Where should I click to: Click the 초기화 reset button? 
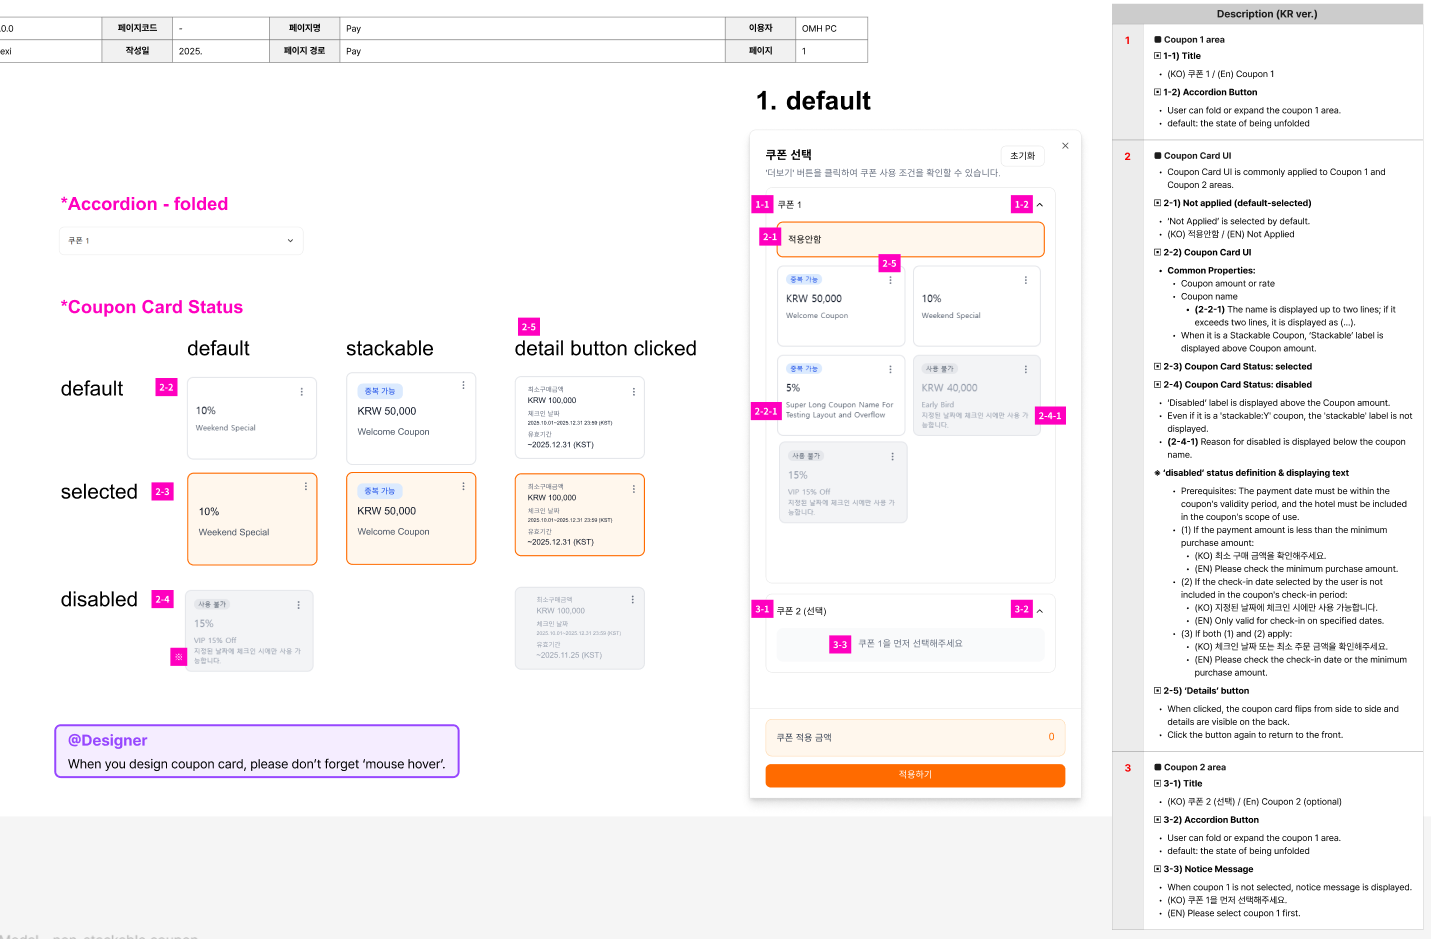1022,156
